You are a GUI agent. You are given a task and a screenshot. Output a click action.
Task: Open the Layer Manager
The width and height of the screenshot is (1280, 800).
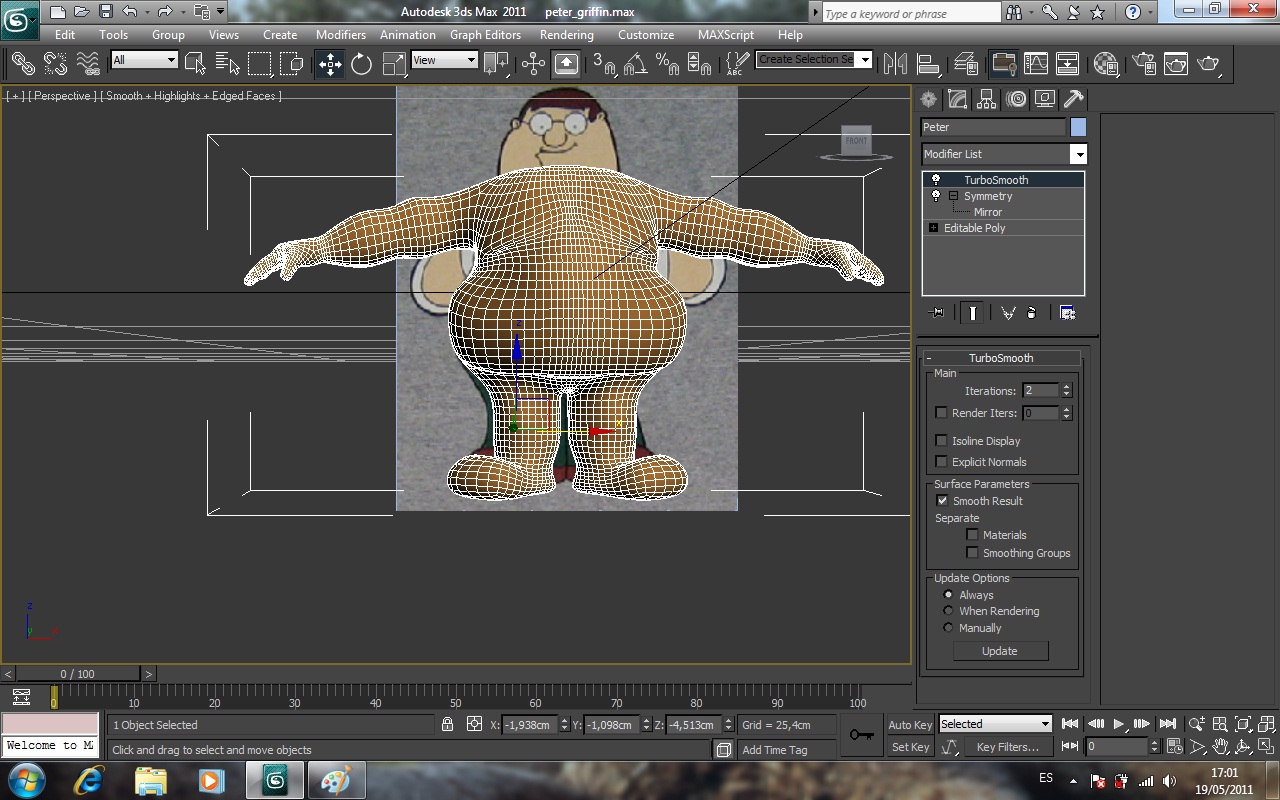coord(966,63)
